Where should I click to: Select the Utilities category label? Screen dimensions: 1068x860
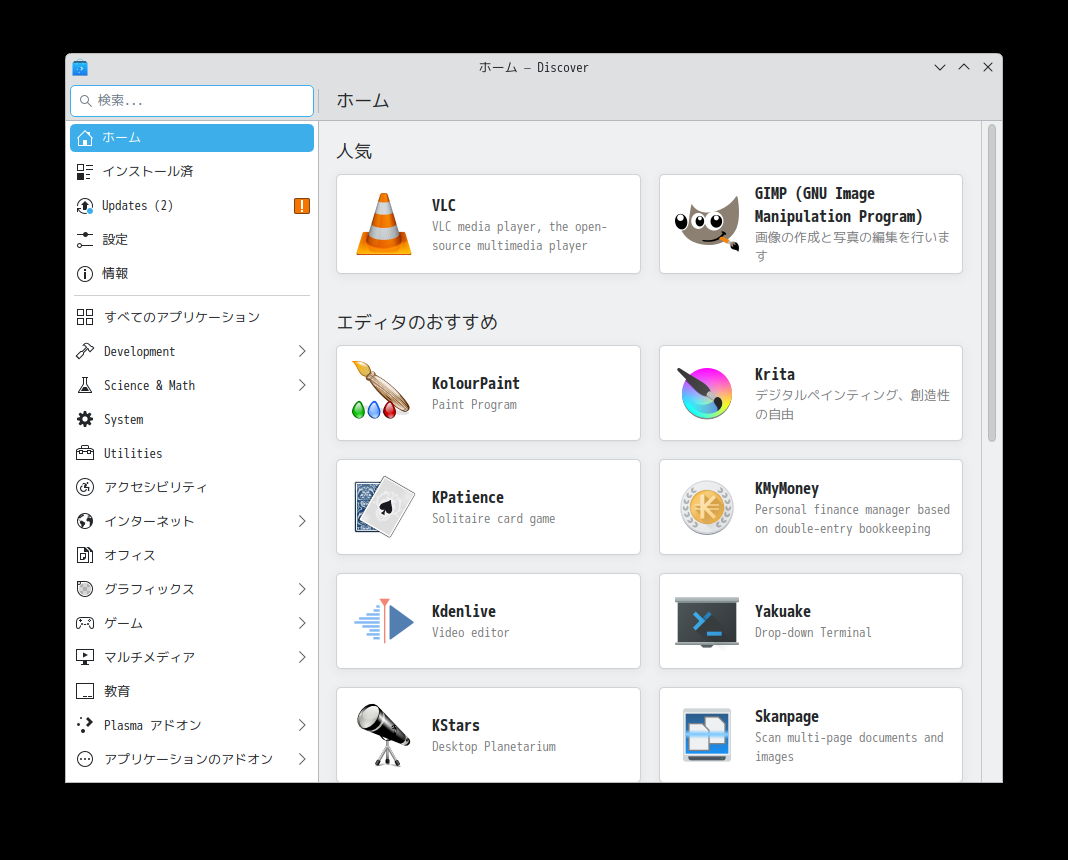(x=133, y=453)
